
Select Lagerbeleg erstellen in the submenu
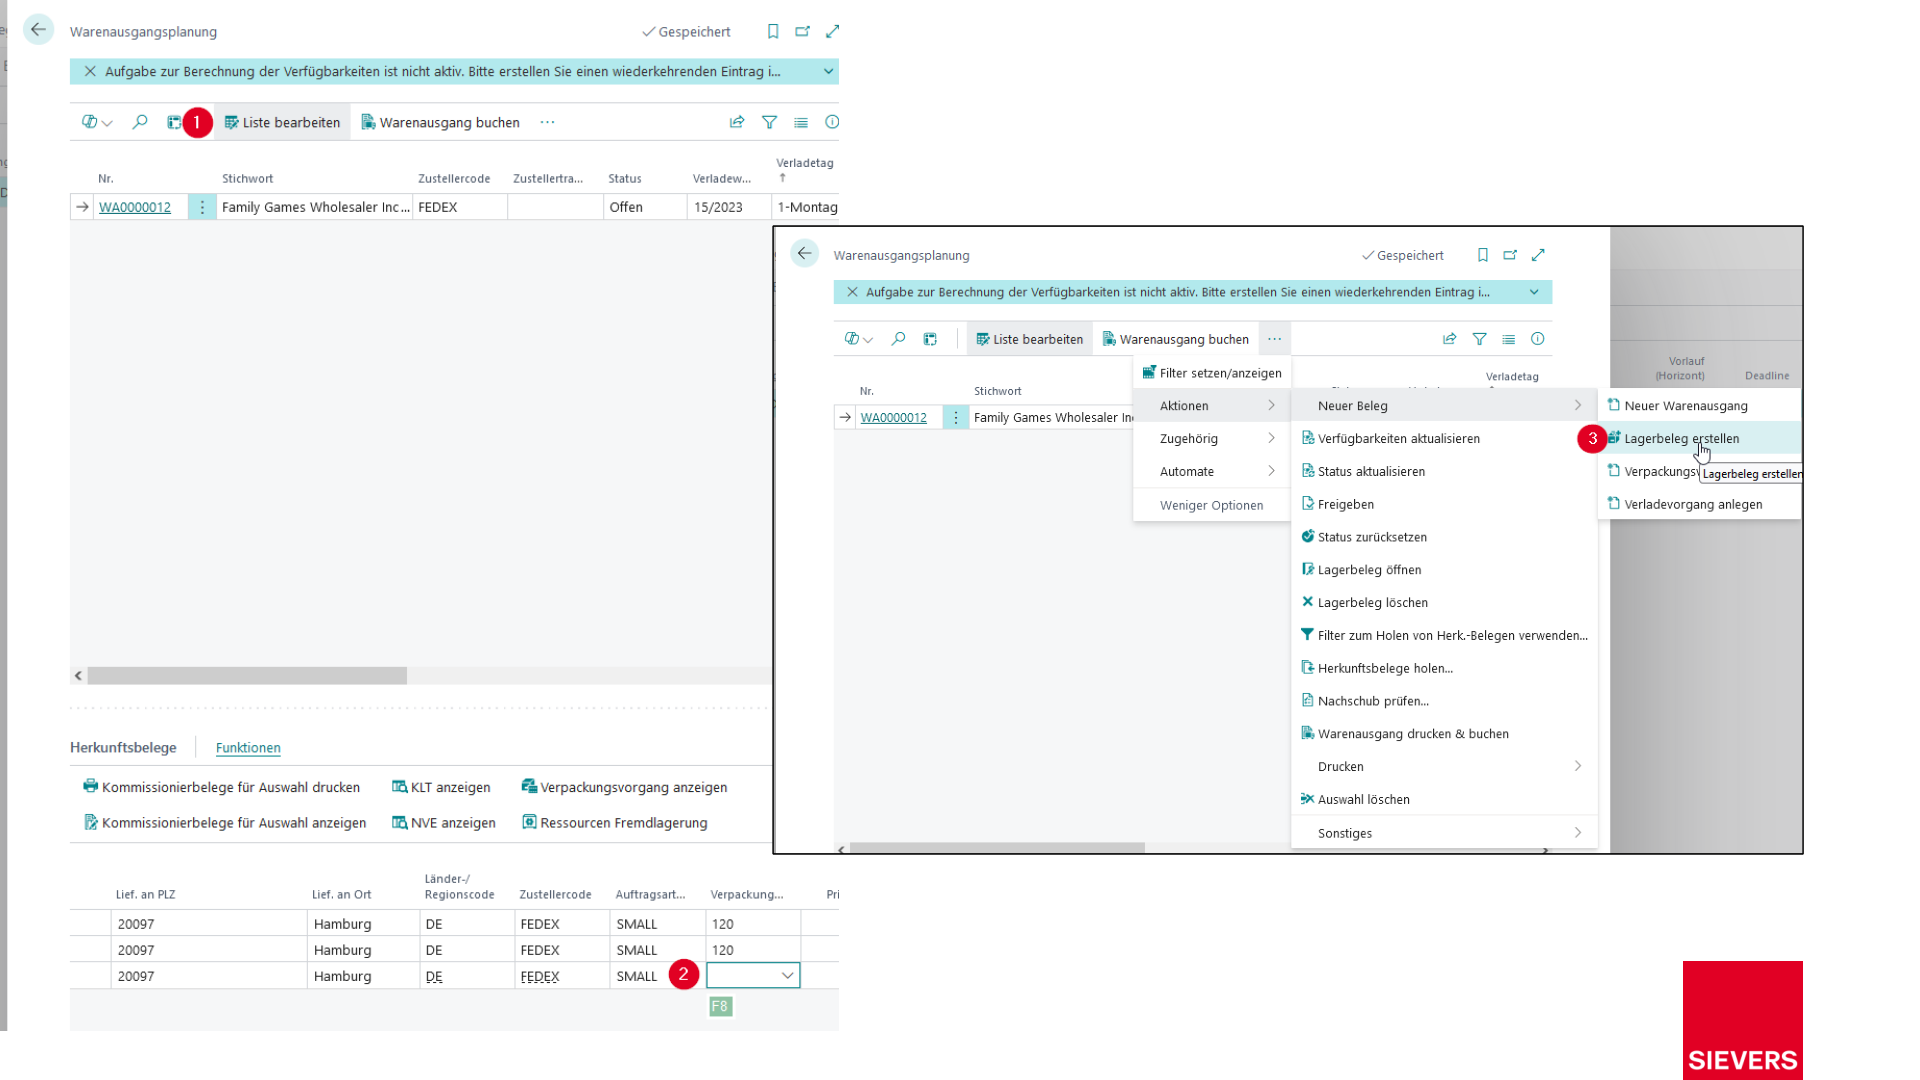click(1700, 439)
